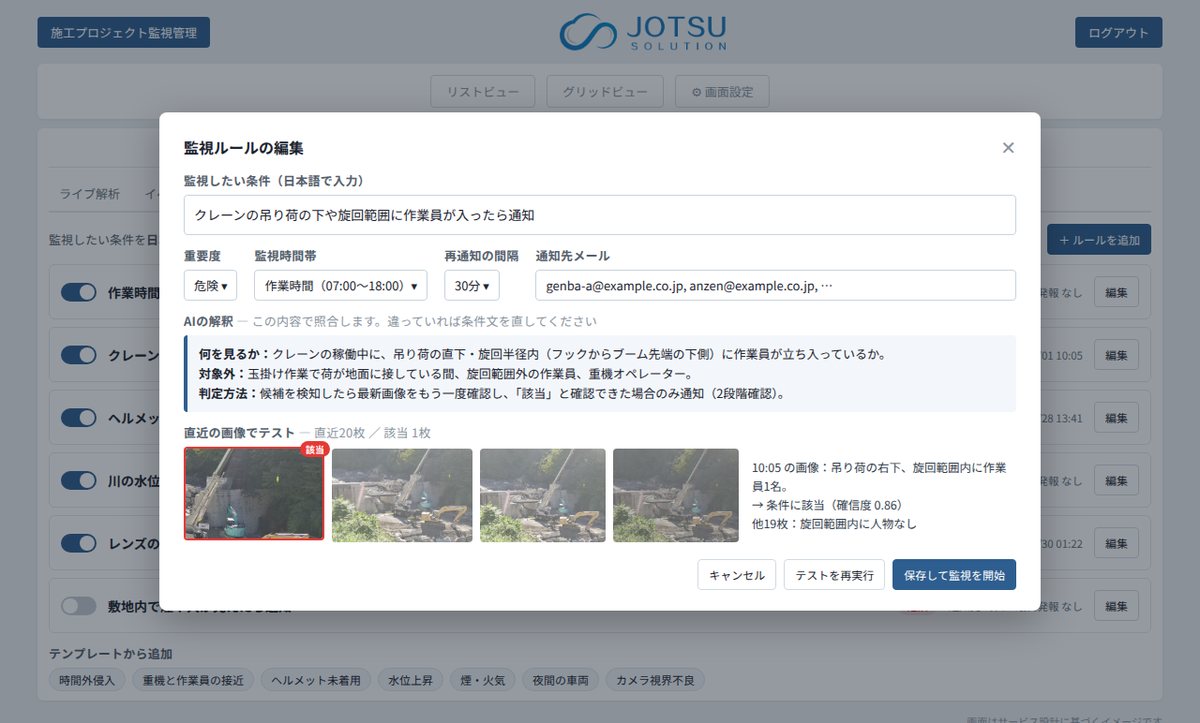Toggle the 川の水位 rule switch
1200x723 pixels.
pyautogui.click(x=79, y=480)
